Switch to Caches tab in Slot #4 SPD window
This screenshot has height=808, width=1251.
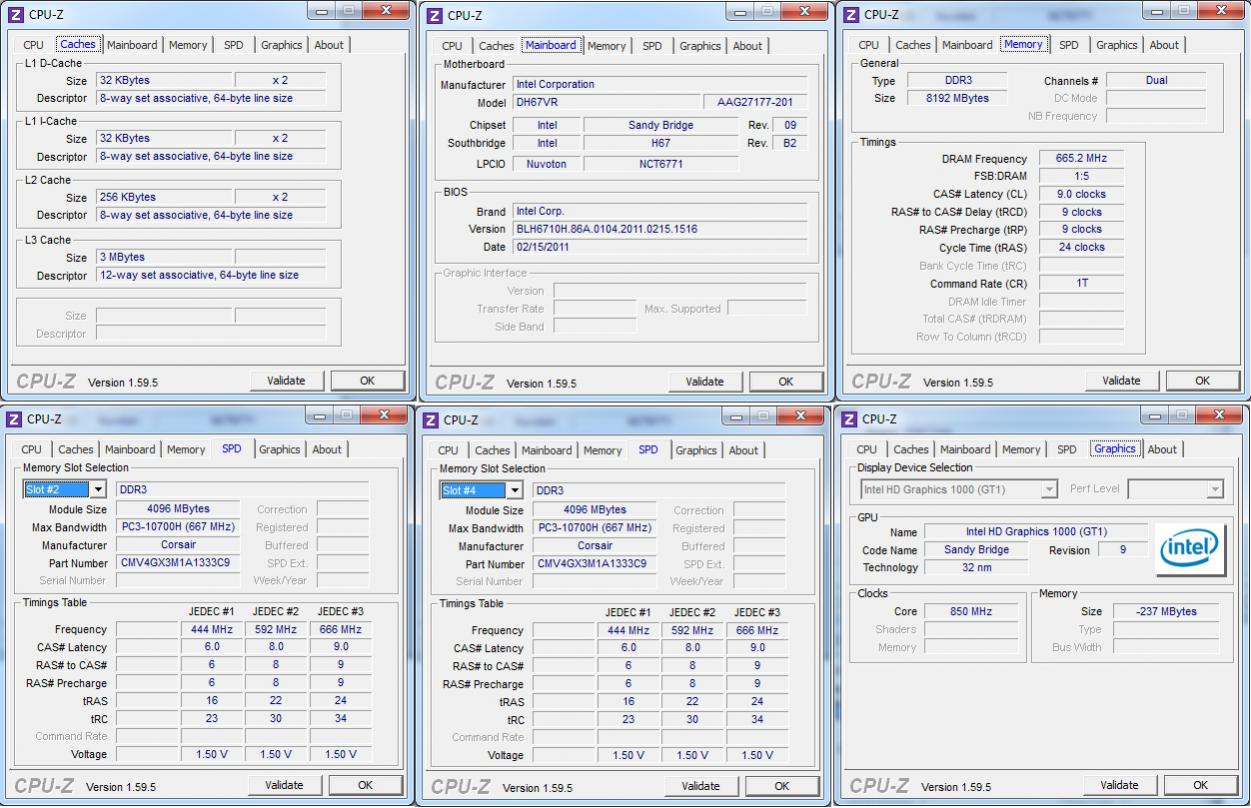click(x=492, y=451)
